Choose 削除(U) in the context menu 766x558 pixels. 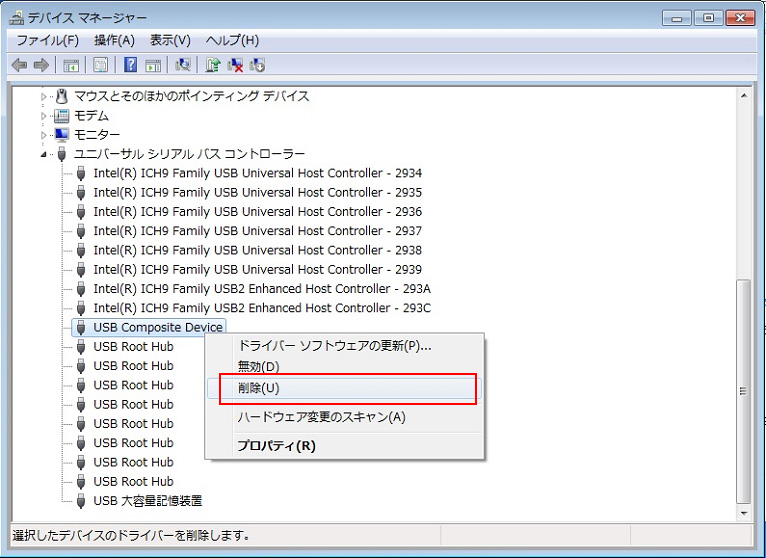click(344, 388)
